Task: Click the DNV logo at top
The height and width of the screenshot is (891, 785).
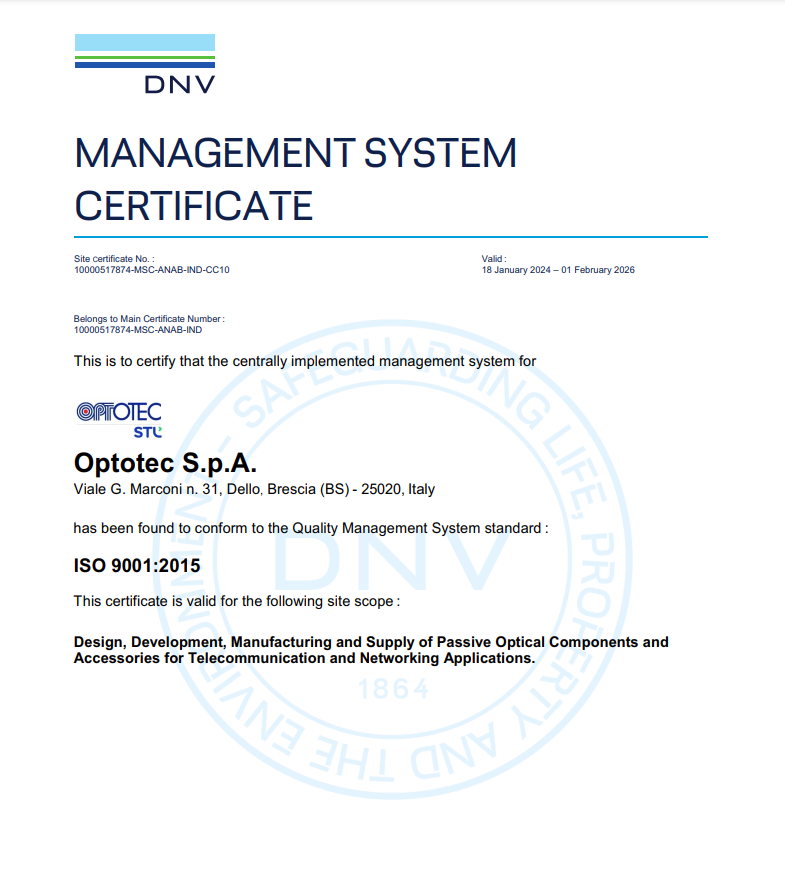Action: click(x=145, y=64)
